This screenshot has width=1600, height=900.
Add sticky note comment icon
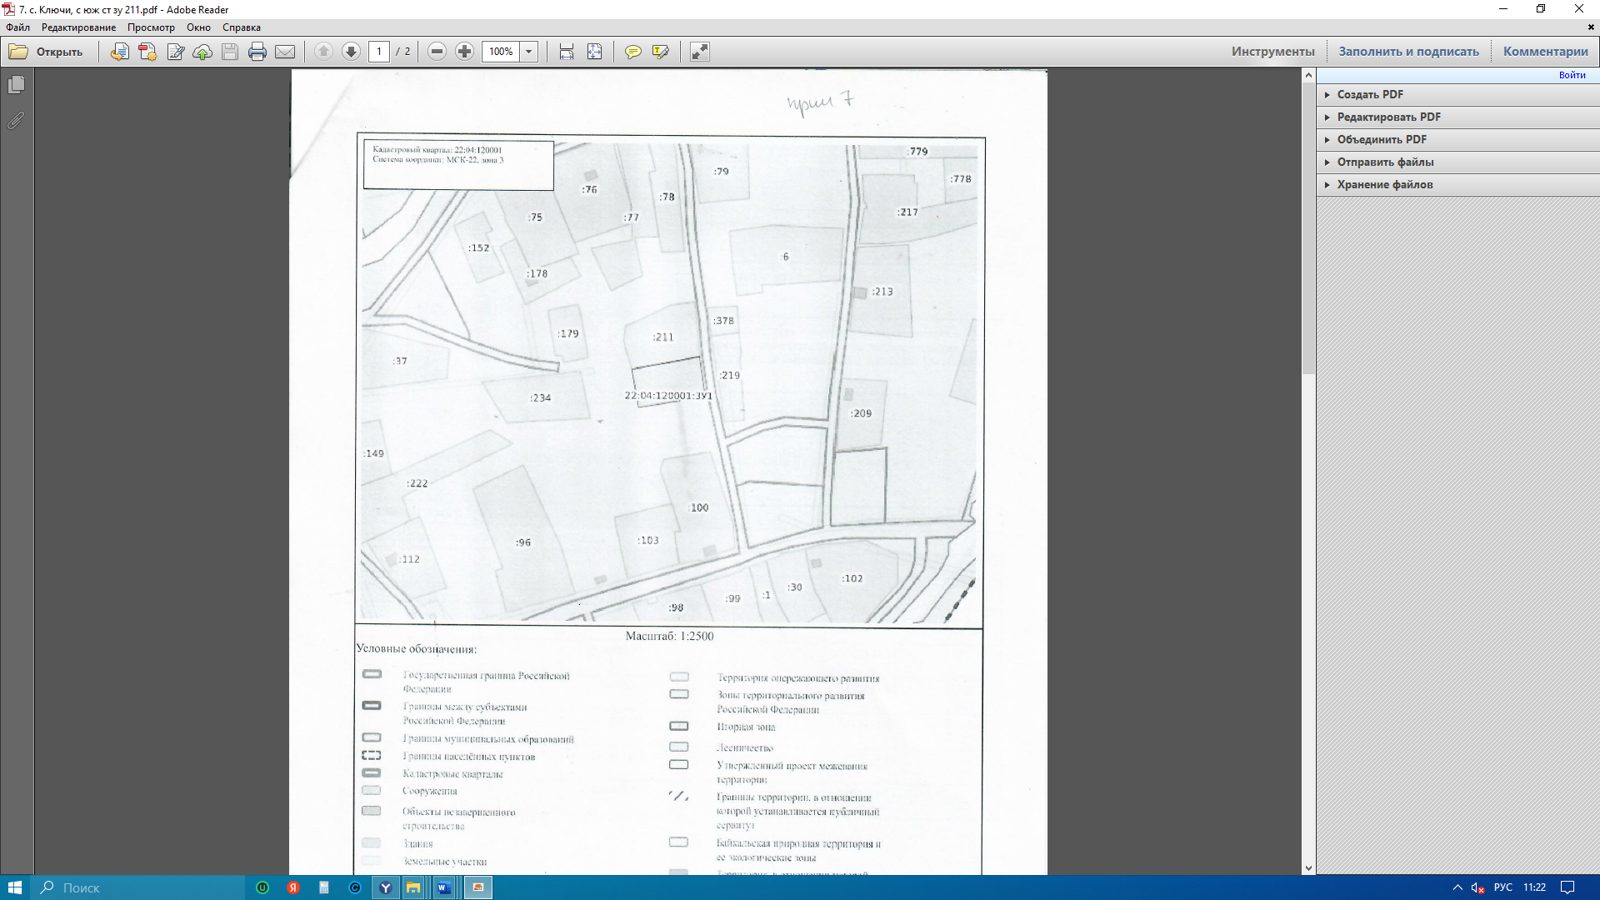click(x=633, y=52)
